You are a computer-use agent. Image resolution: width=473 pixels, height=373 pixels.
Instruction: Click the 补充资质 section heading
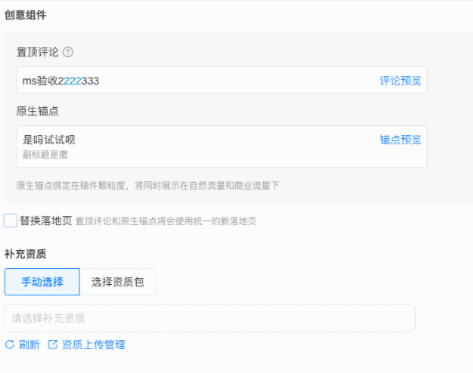pos(25,254)
